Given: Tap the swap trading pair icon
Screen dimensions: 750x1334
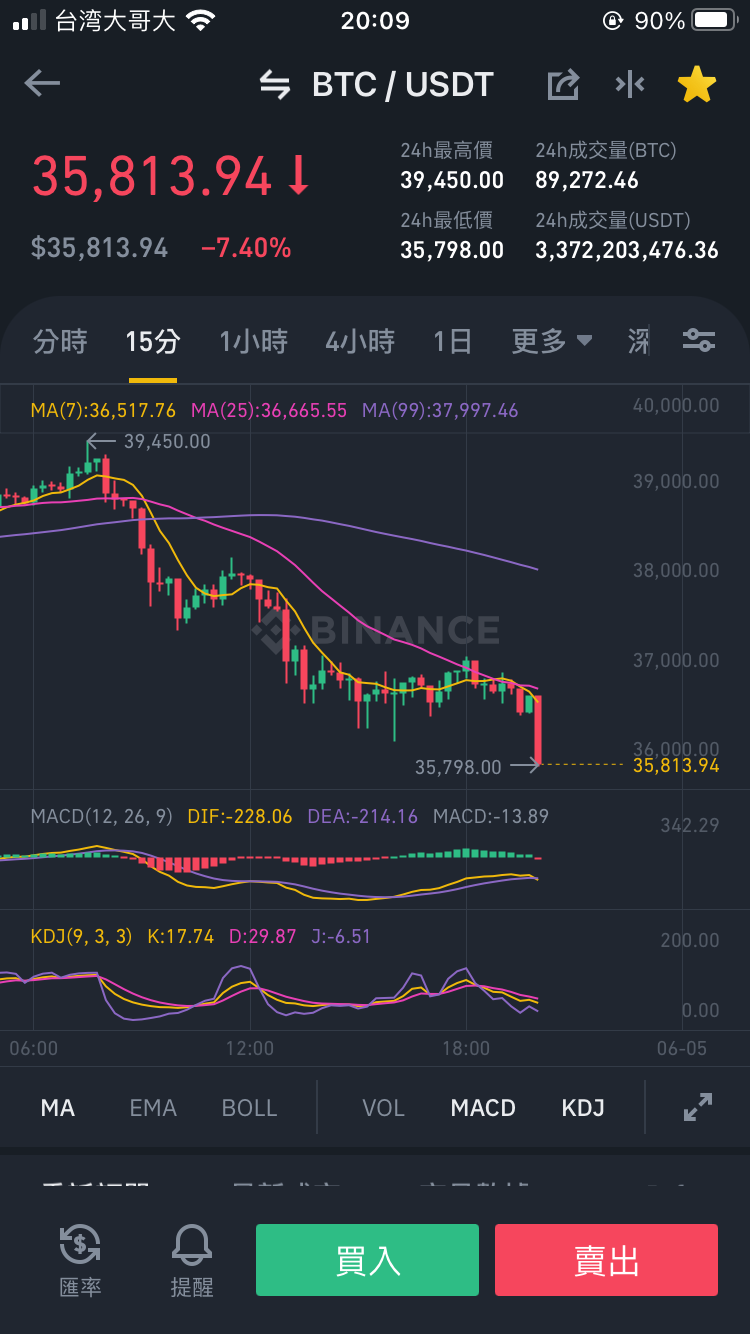Looking at the screenshot, I should (275, 85).
